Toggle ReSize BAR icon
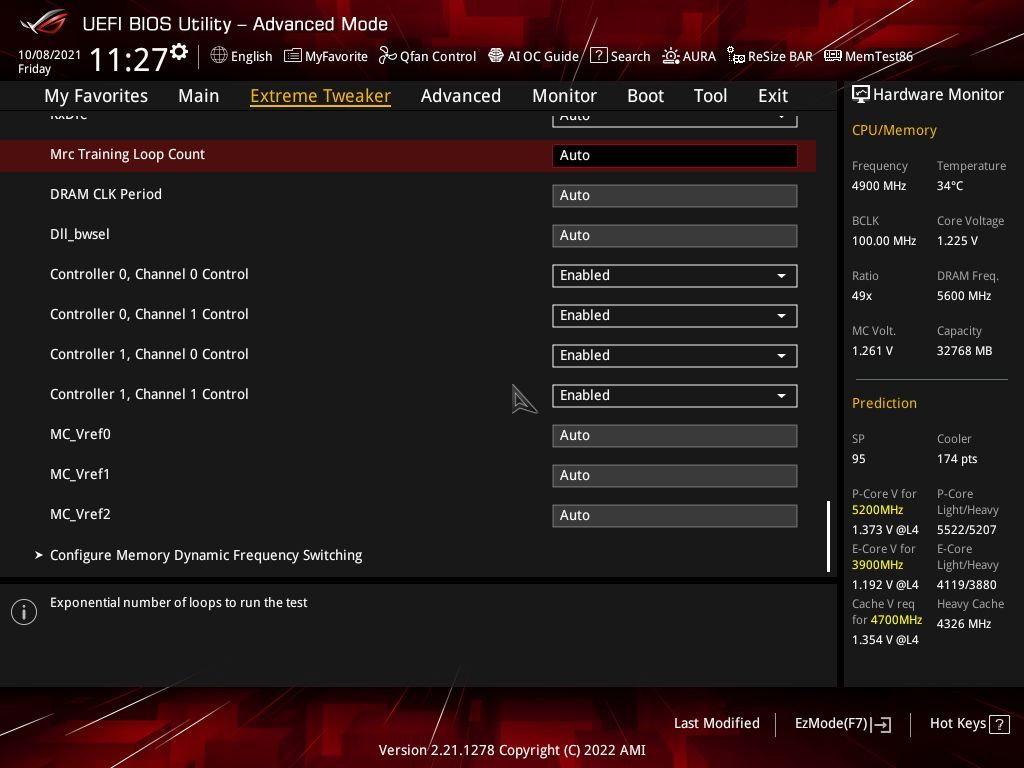Screen dimensions: 1024x768 coord(736,56)
